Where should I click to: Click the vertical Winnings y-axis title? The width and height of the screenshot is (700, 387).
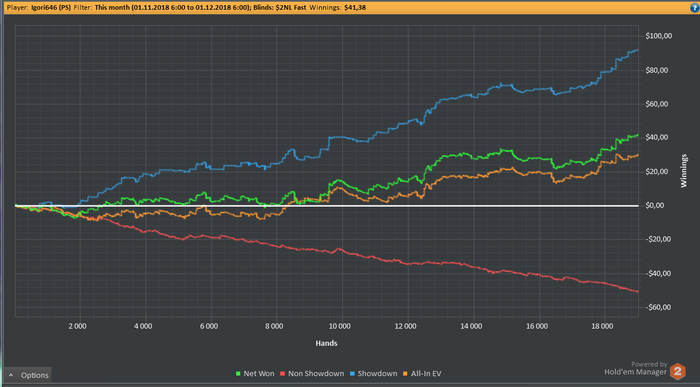point(683,171)
